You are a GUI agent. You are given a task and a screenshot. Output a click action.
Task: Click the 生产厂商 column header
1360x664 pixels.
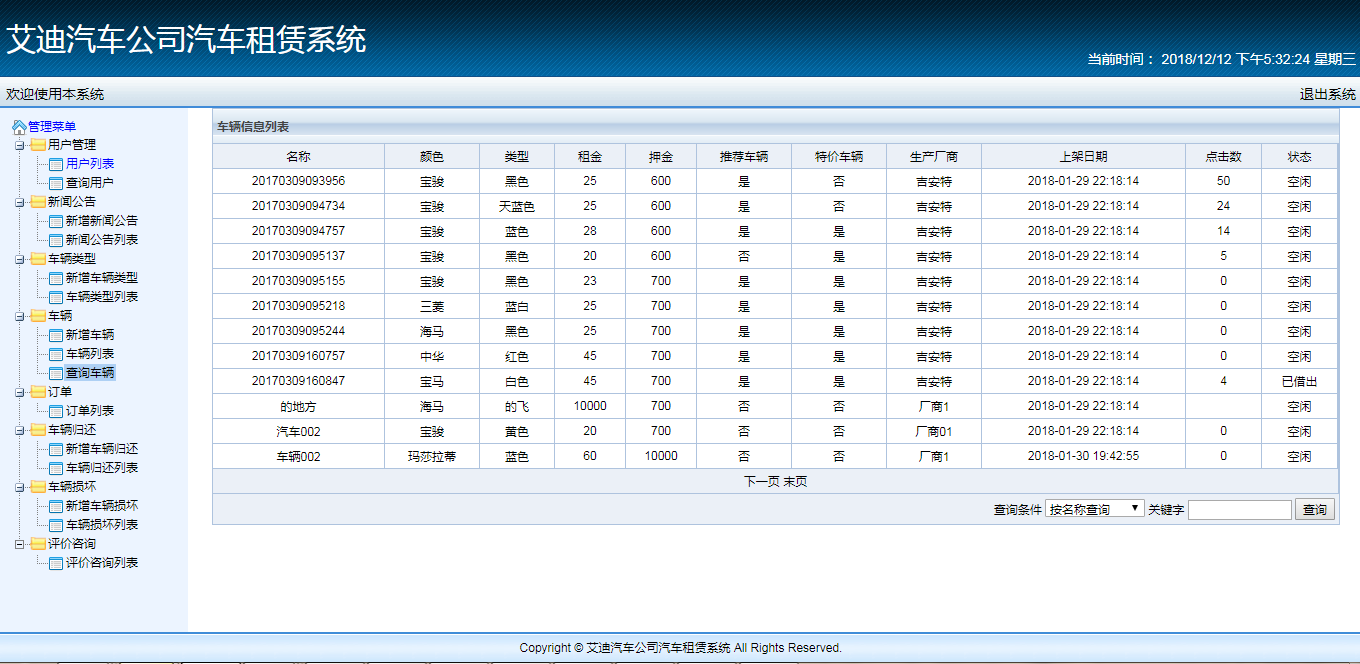[934, 156]
